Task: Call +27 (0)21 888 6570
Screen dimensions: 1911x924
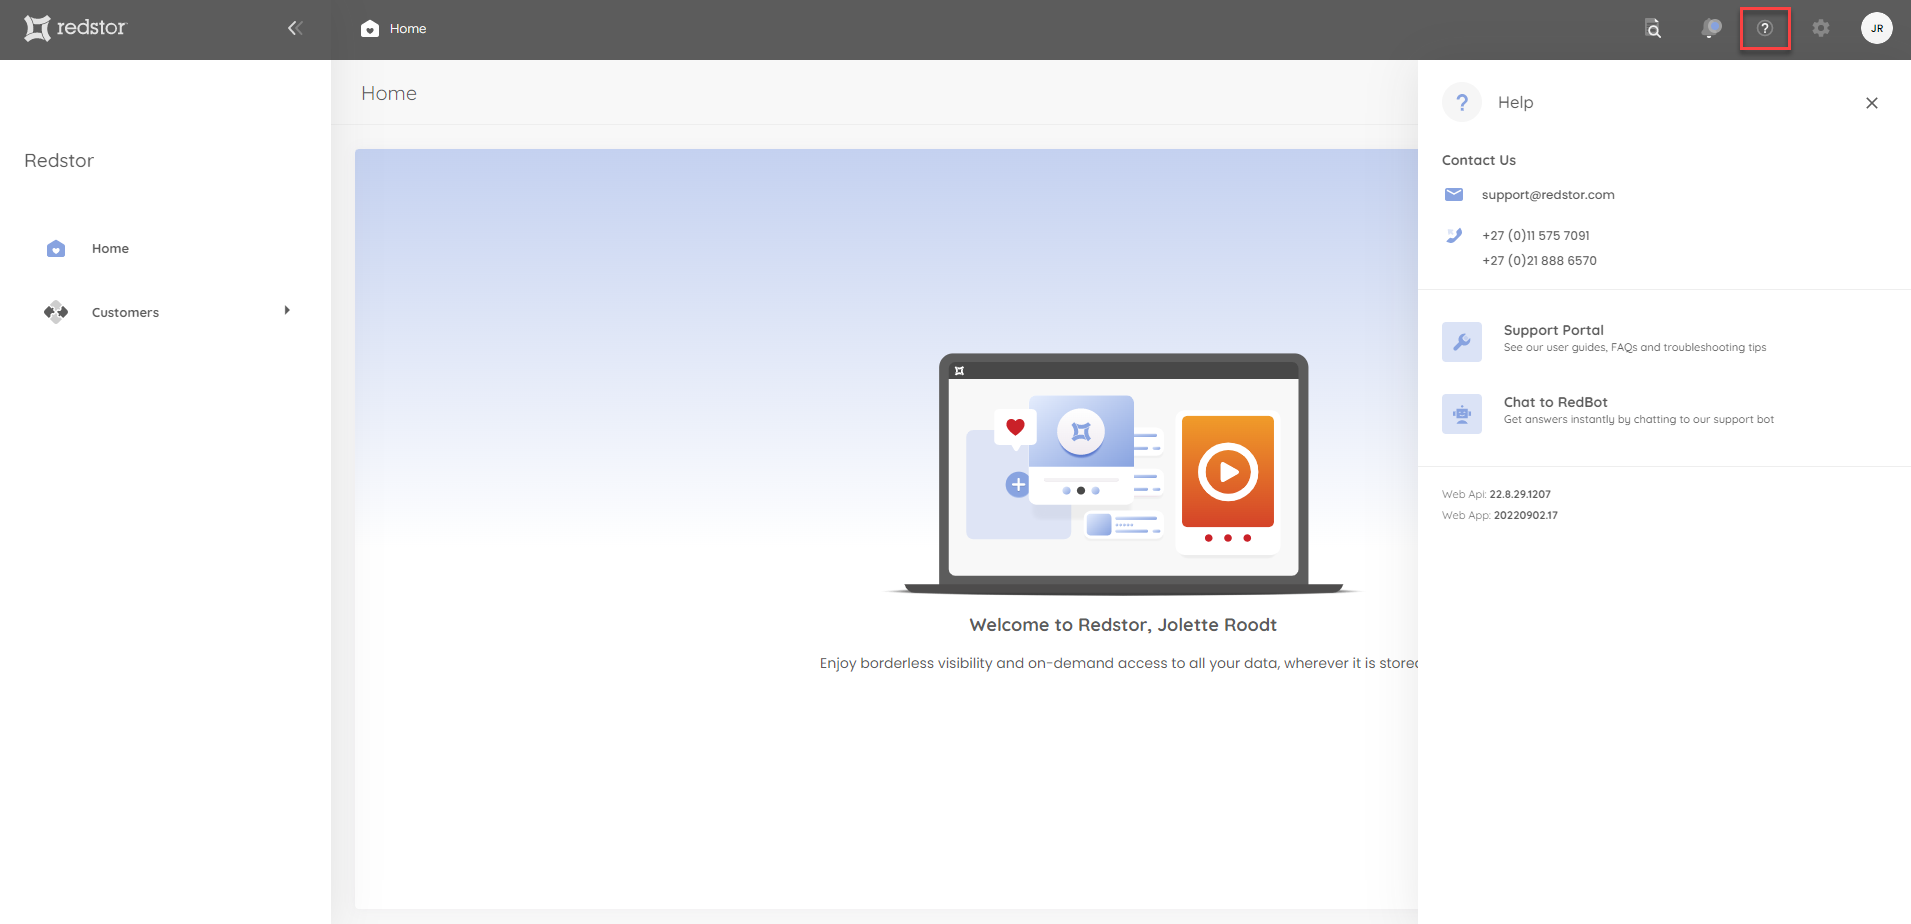Action: (x=1539, y=261)
